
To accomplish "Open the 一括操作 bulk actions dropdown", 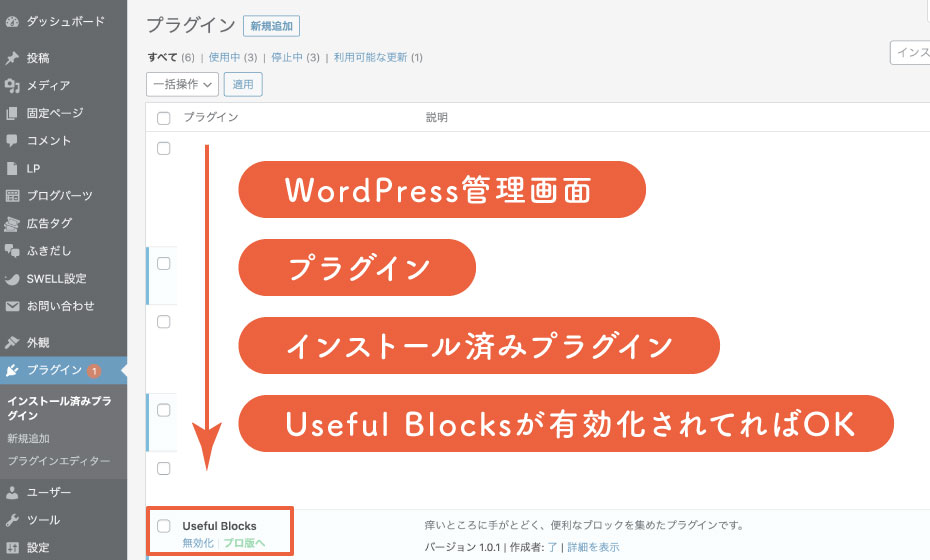I will (x=182, y=85).
